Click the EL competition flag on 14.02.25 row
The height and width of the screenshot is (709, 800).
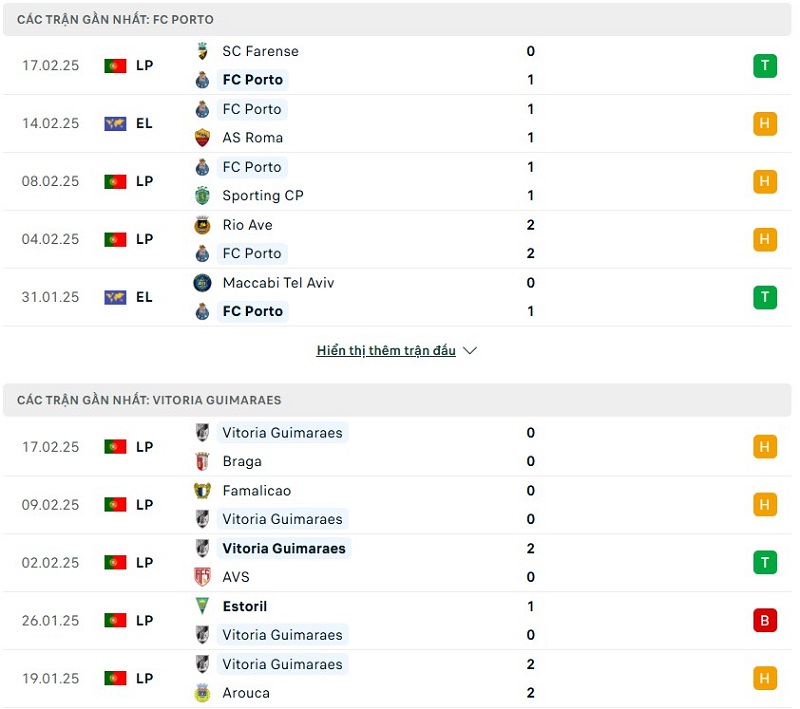(x=115, y=124)
